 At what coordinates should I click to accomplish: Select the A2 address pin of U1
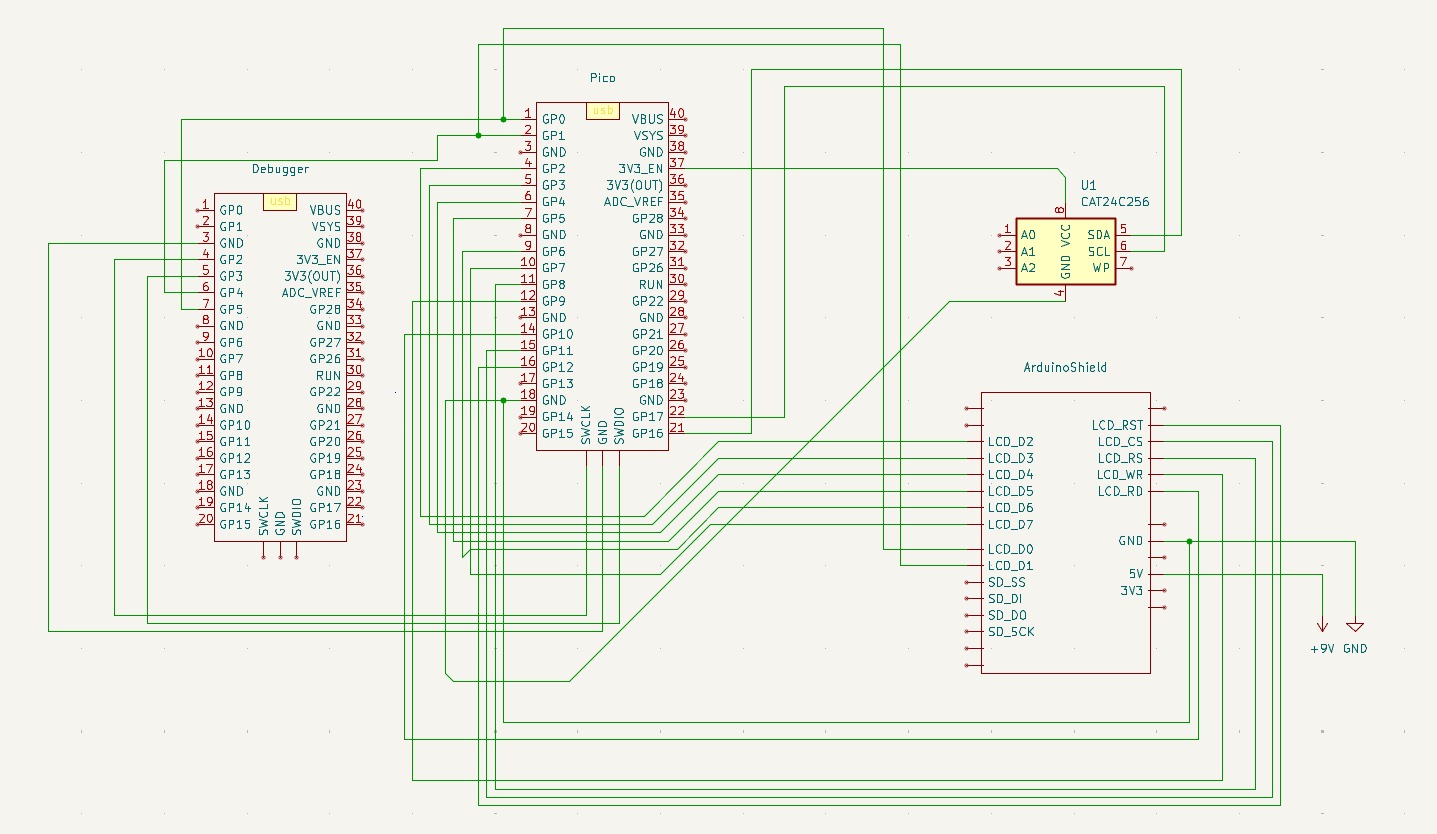tap(1028, 267)
